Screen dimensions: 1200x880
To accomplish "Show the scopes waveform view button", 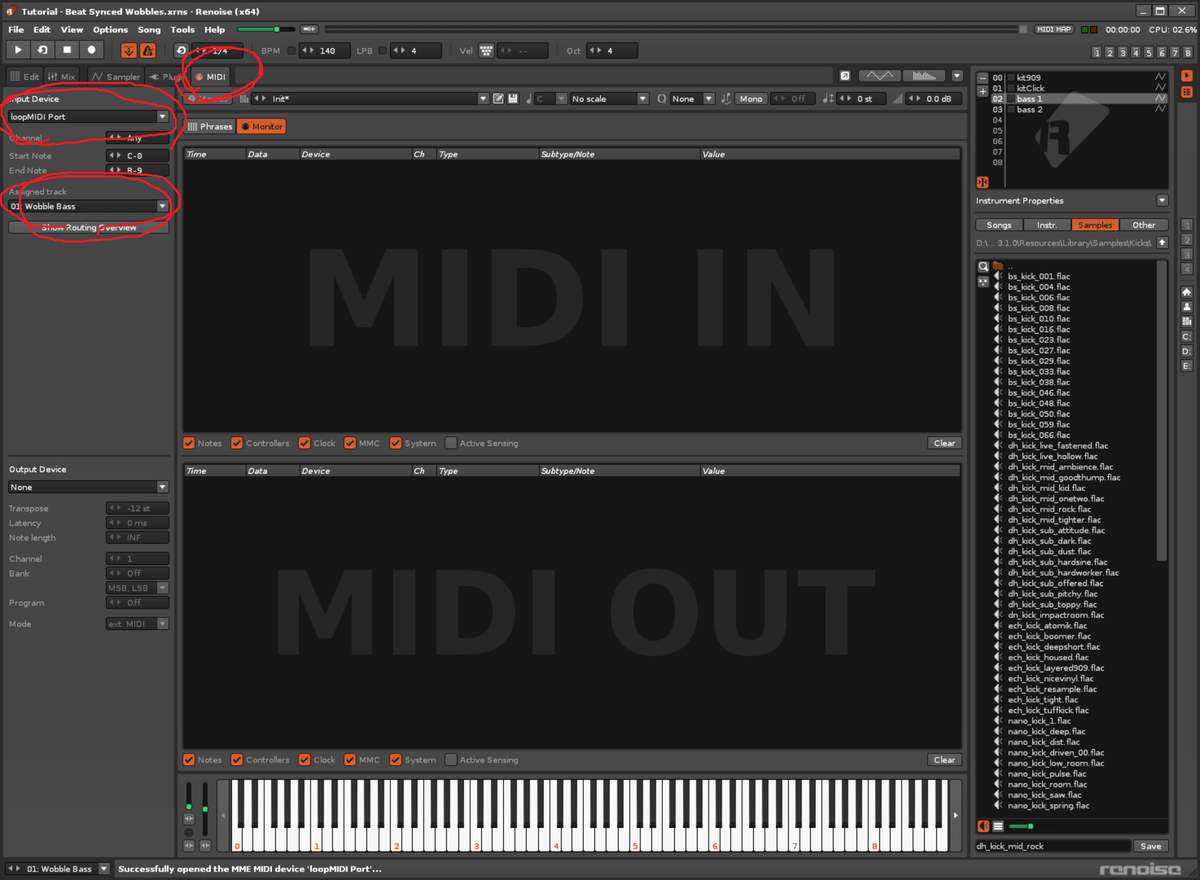I will 880,76.
